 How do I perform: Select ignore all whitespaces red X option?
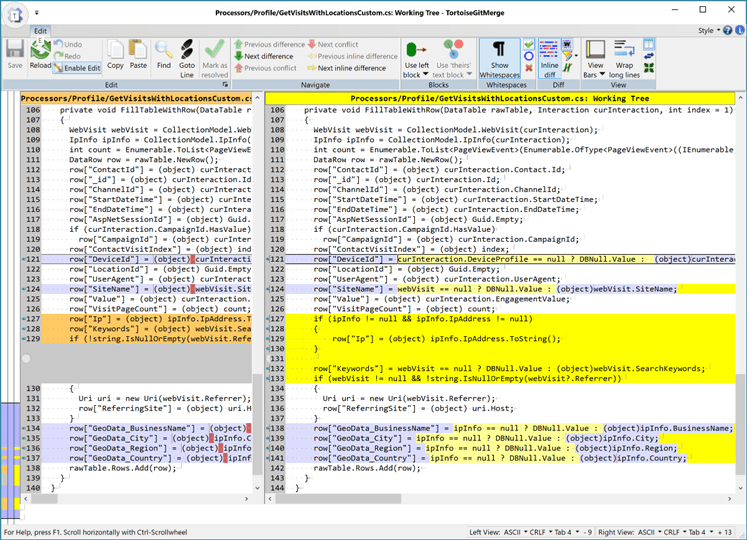529,68
